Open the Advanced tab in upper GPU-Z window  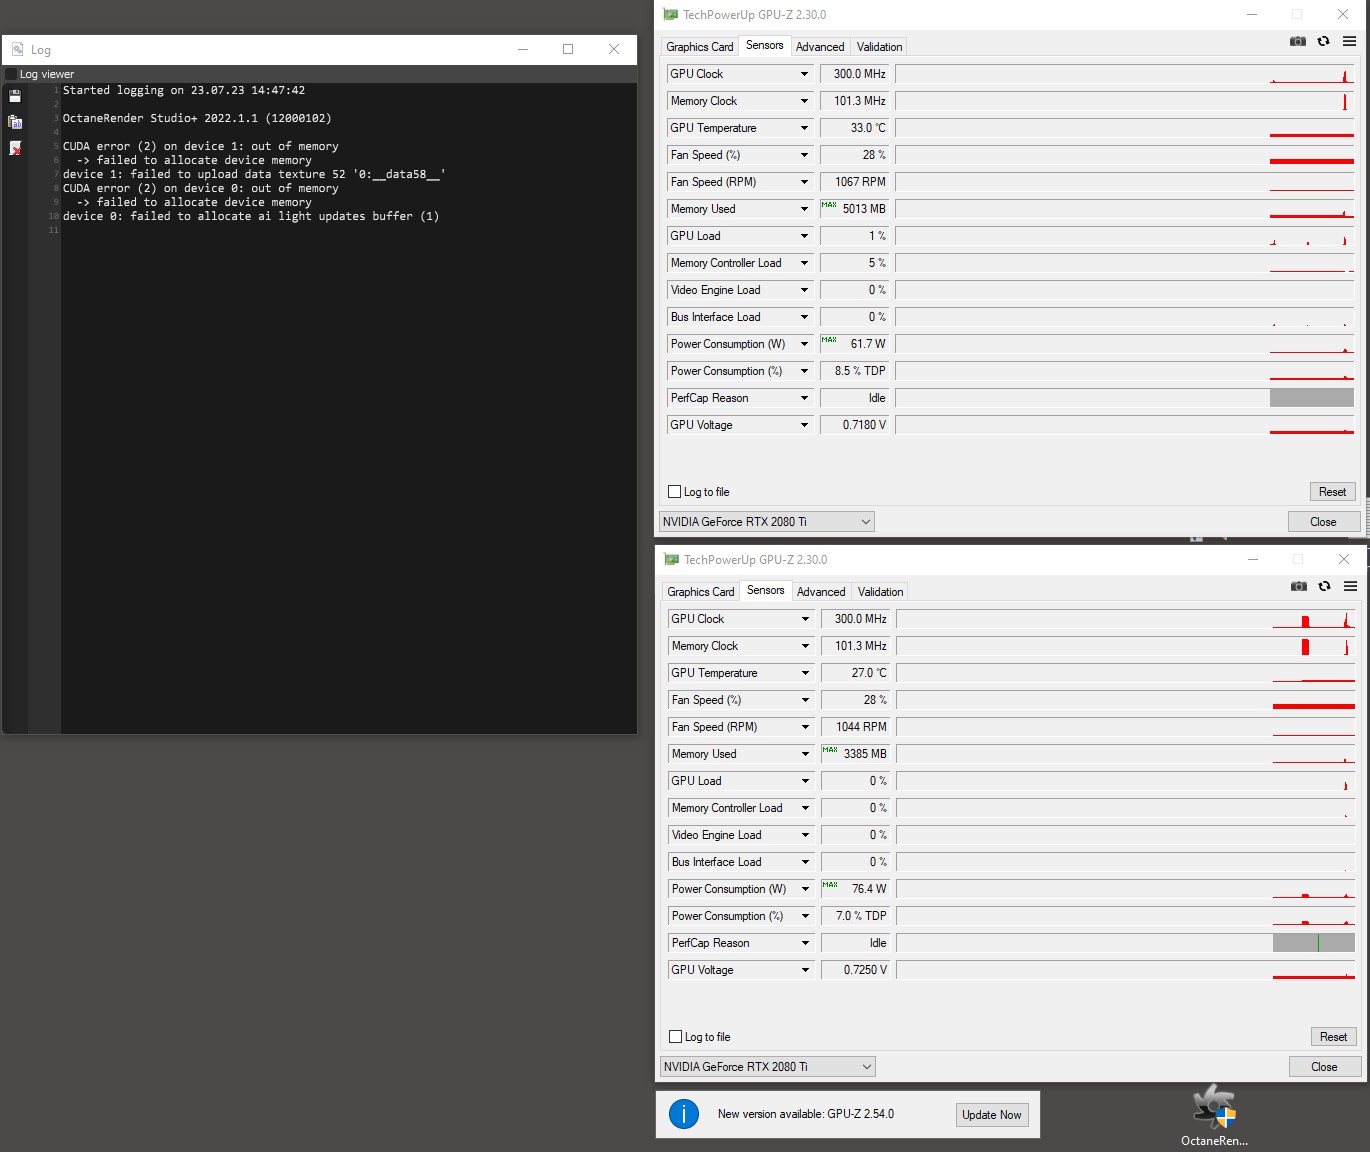pos(820,47)
